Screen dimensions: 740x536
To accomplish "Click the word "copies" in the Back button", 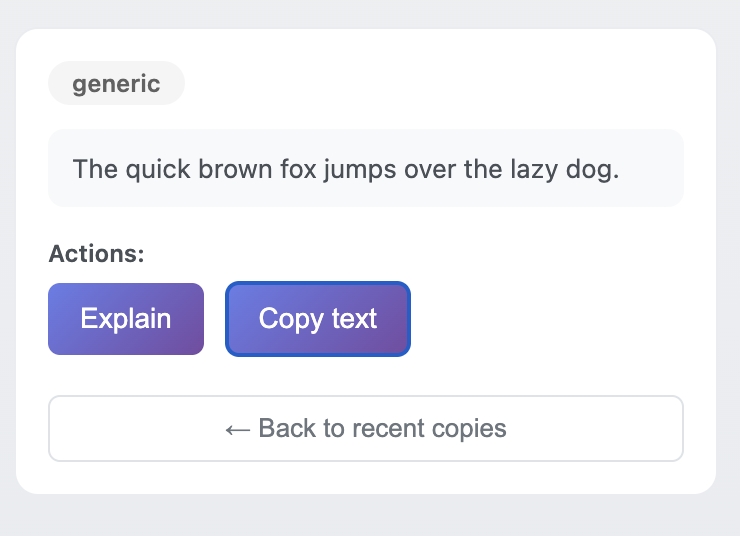I will 470,429.
